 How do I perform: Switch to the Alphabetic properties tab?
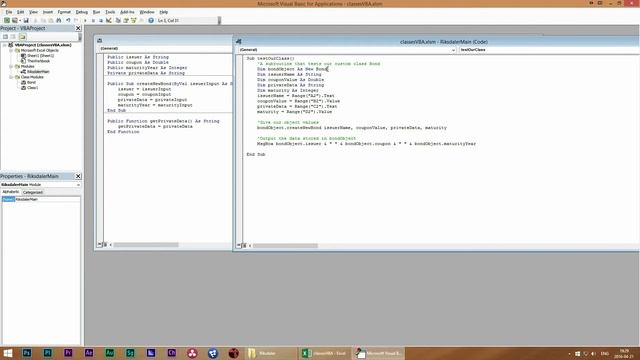(x=10, y=192)
